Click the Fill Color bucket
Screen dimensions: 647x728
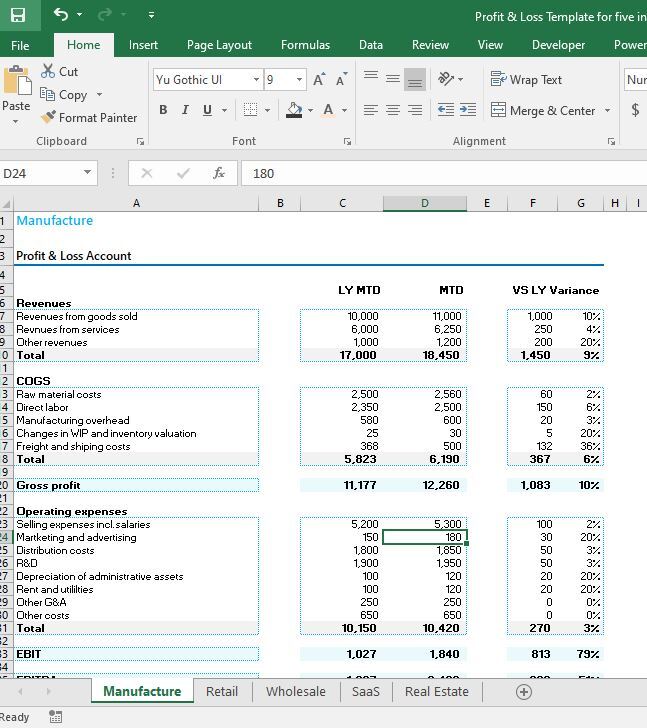(294, 110)
